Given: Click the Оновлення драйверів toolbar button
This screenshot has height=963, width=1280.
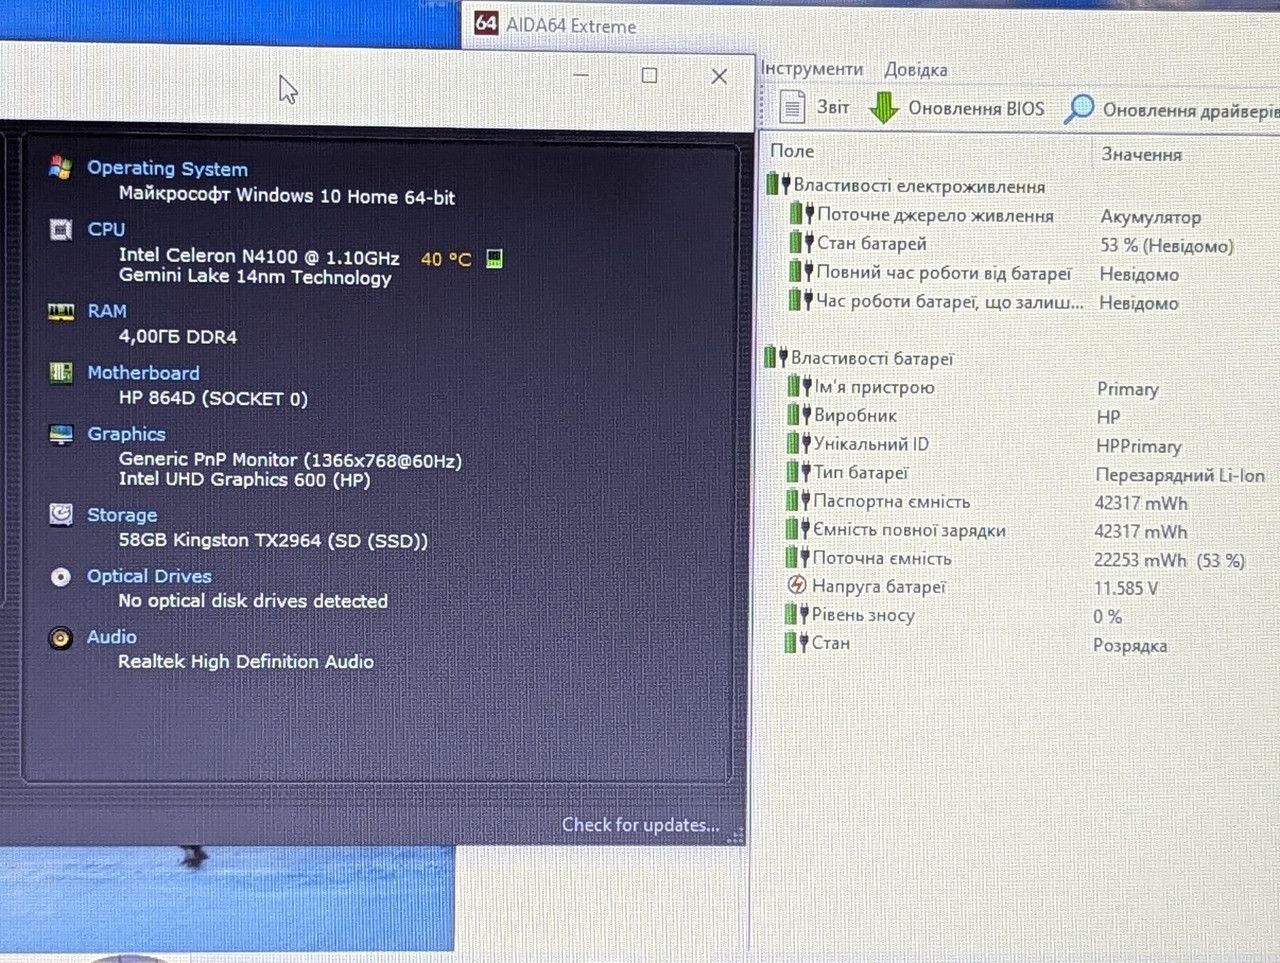Looking at the screenshot, I should pos(1171,109).
